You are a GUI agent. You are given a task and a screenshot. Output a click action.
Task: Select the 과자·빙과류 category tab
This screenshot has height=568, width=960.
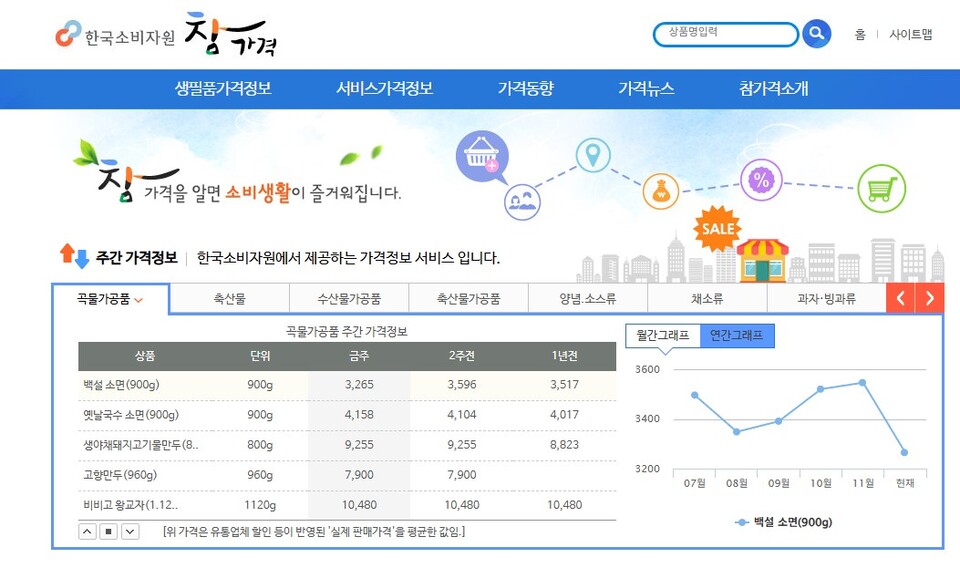point(827,299)
